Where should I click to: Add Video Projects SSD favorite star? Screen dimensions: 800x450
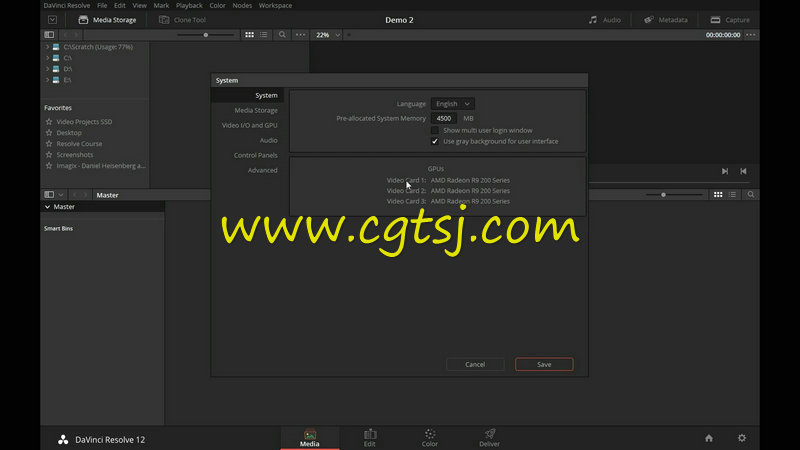49,121
